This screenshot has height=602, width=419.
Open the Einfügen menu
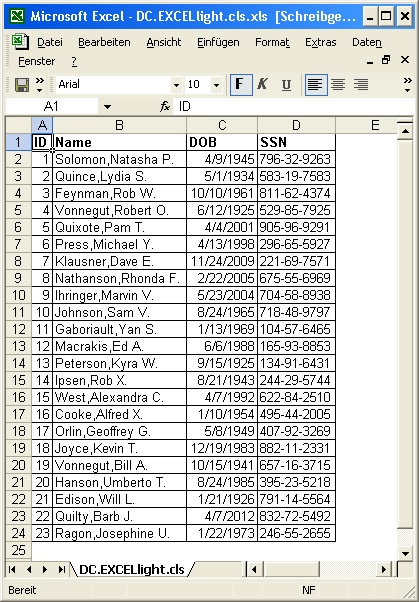218,42
